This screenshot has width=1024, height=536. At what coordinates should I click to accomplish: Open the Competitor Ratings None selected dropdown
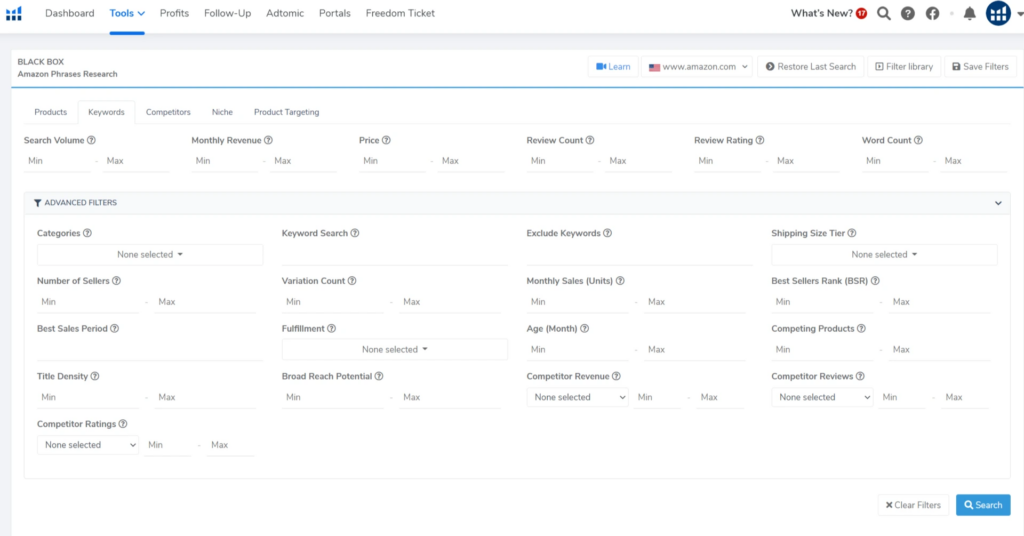(88, 445)
